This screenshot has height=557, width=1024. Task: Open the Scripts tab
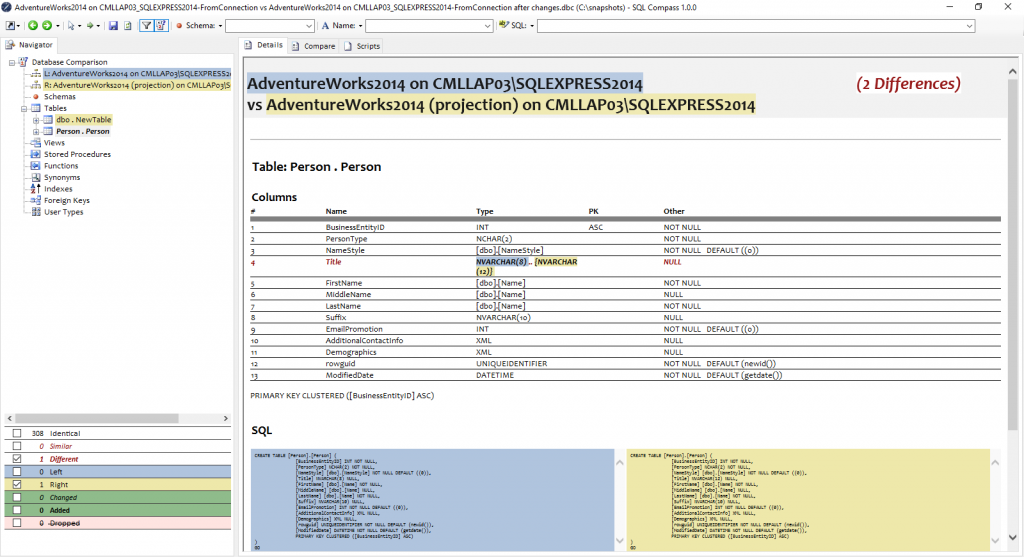[361, 46]
